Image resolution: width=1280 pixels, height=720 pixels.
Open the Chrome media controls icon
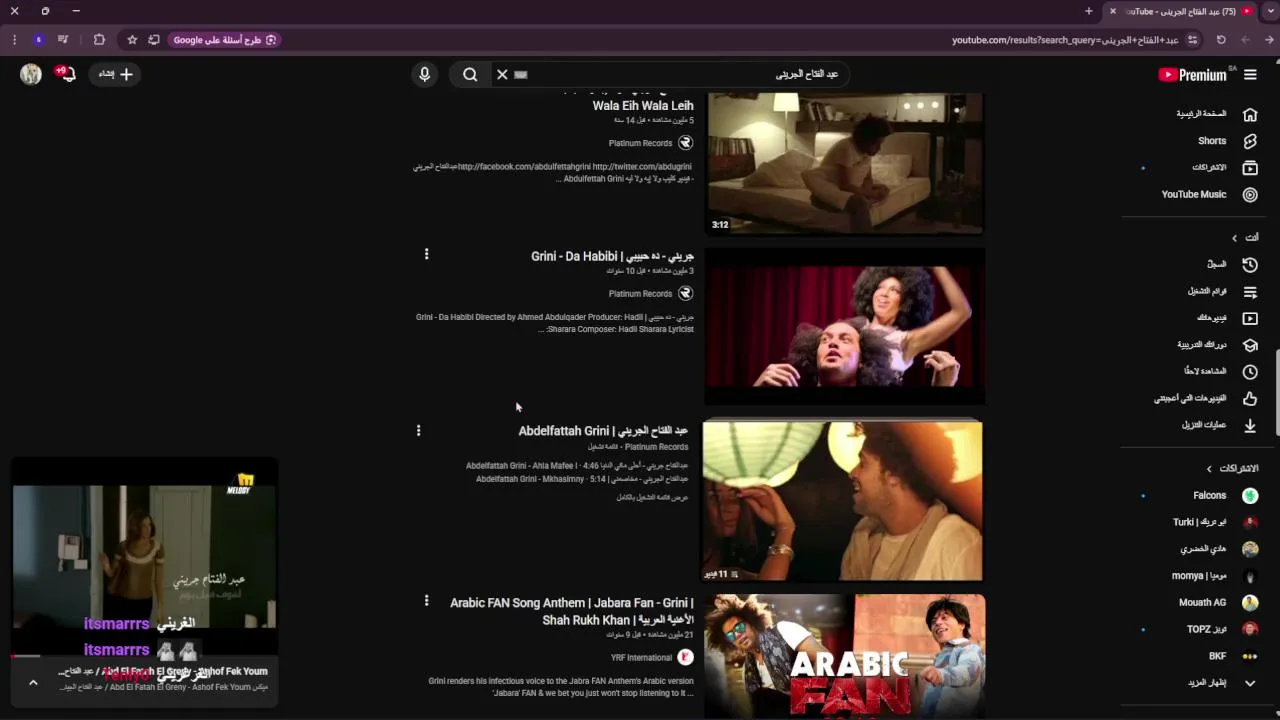point(63,40)
